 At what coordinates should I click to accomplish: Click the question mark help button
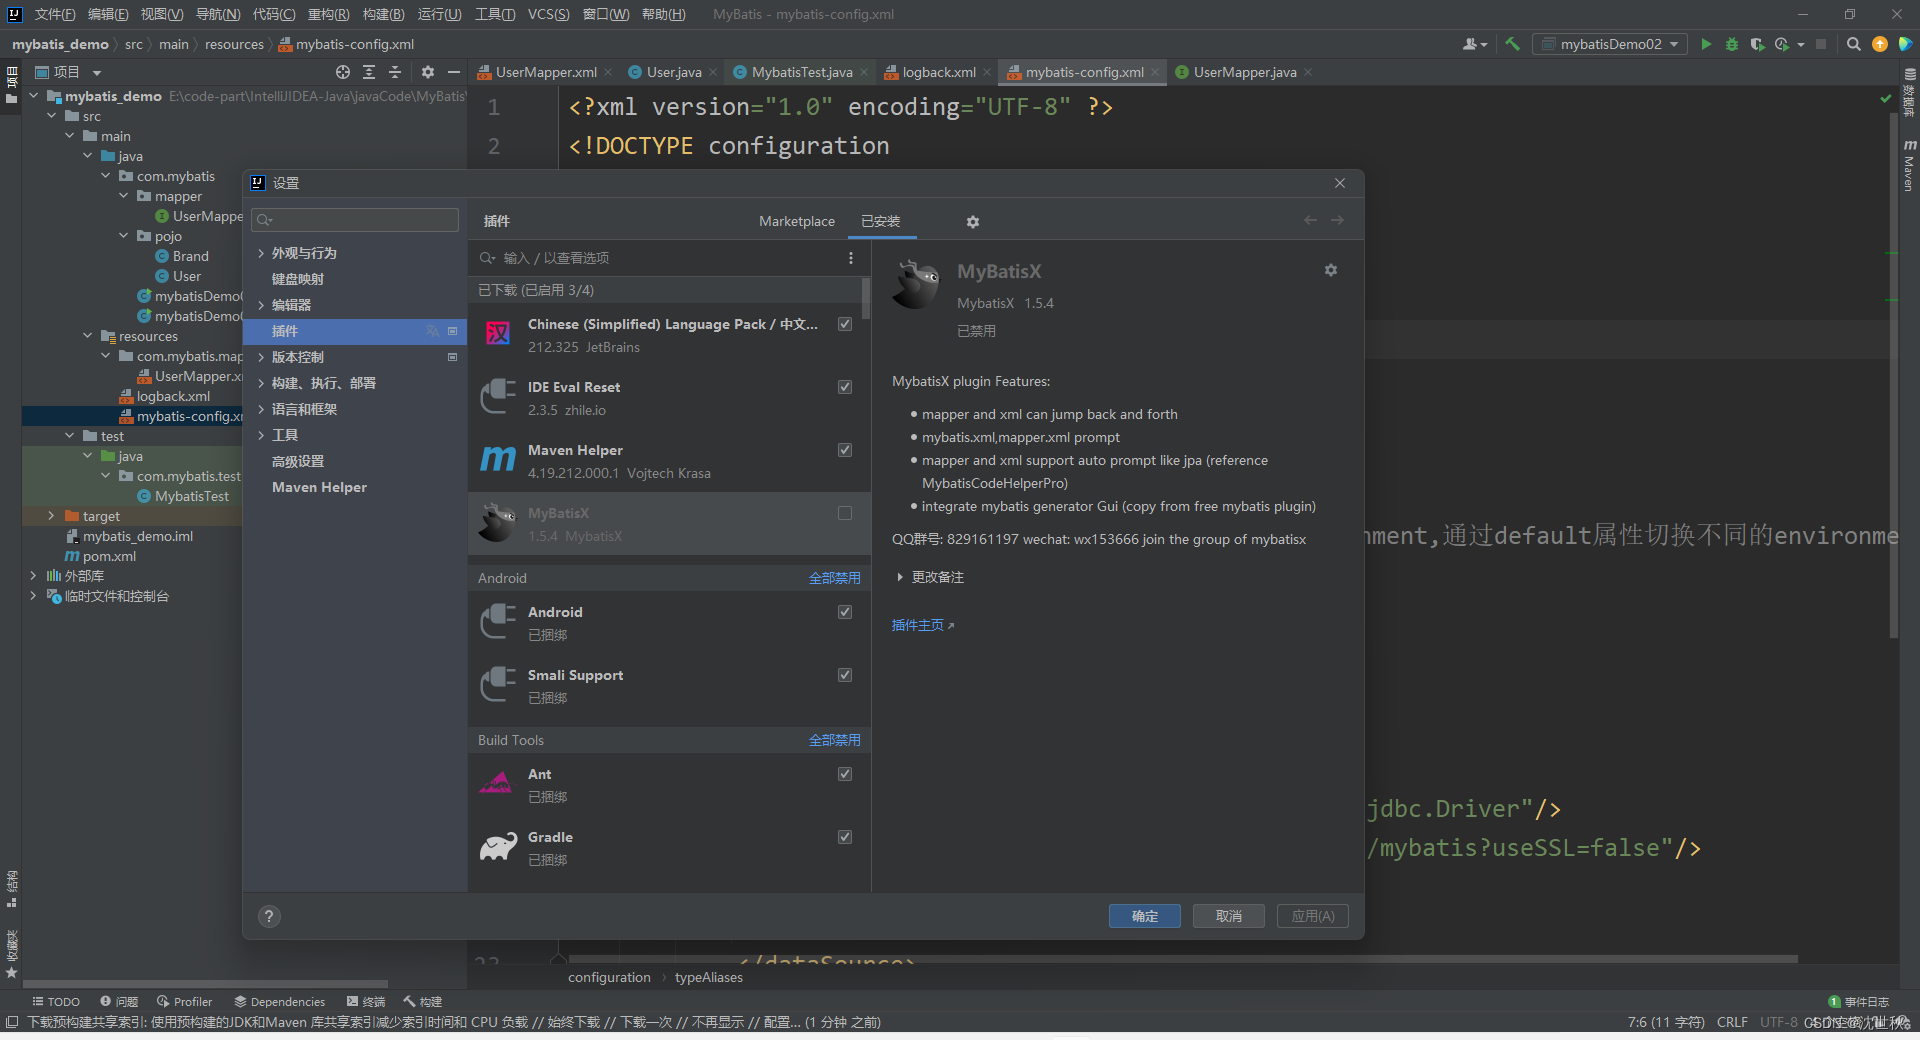[x=269, y=916]
